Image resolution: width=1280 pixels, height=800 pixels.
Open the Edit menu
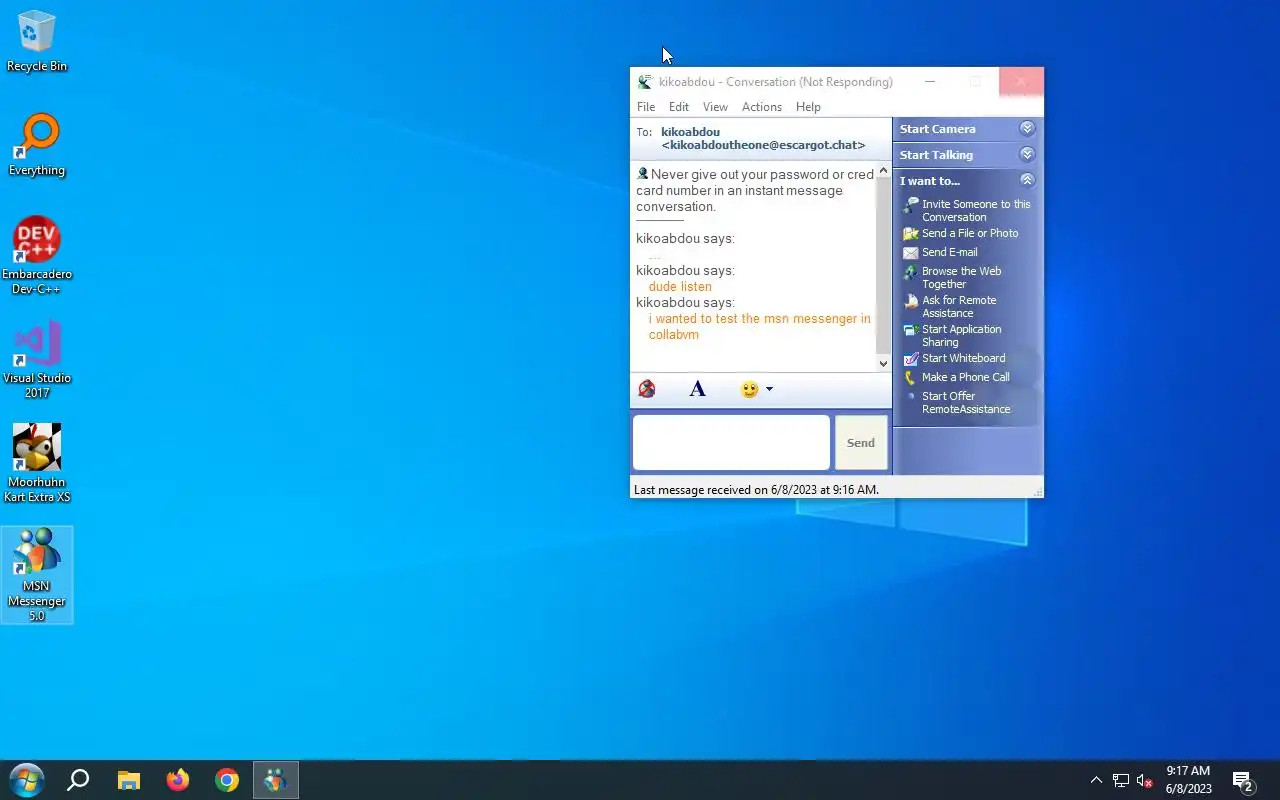coord(679,107)
